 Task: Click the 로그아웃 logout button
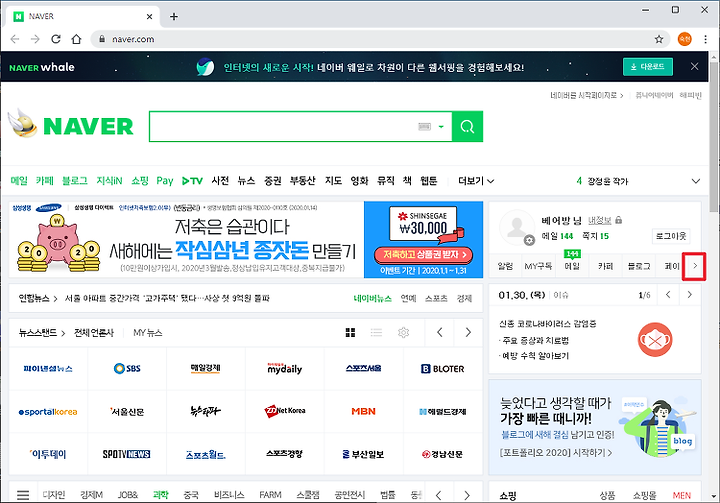pos(671,236)
